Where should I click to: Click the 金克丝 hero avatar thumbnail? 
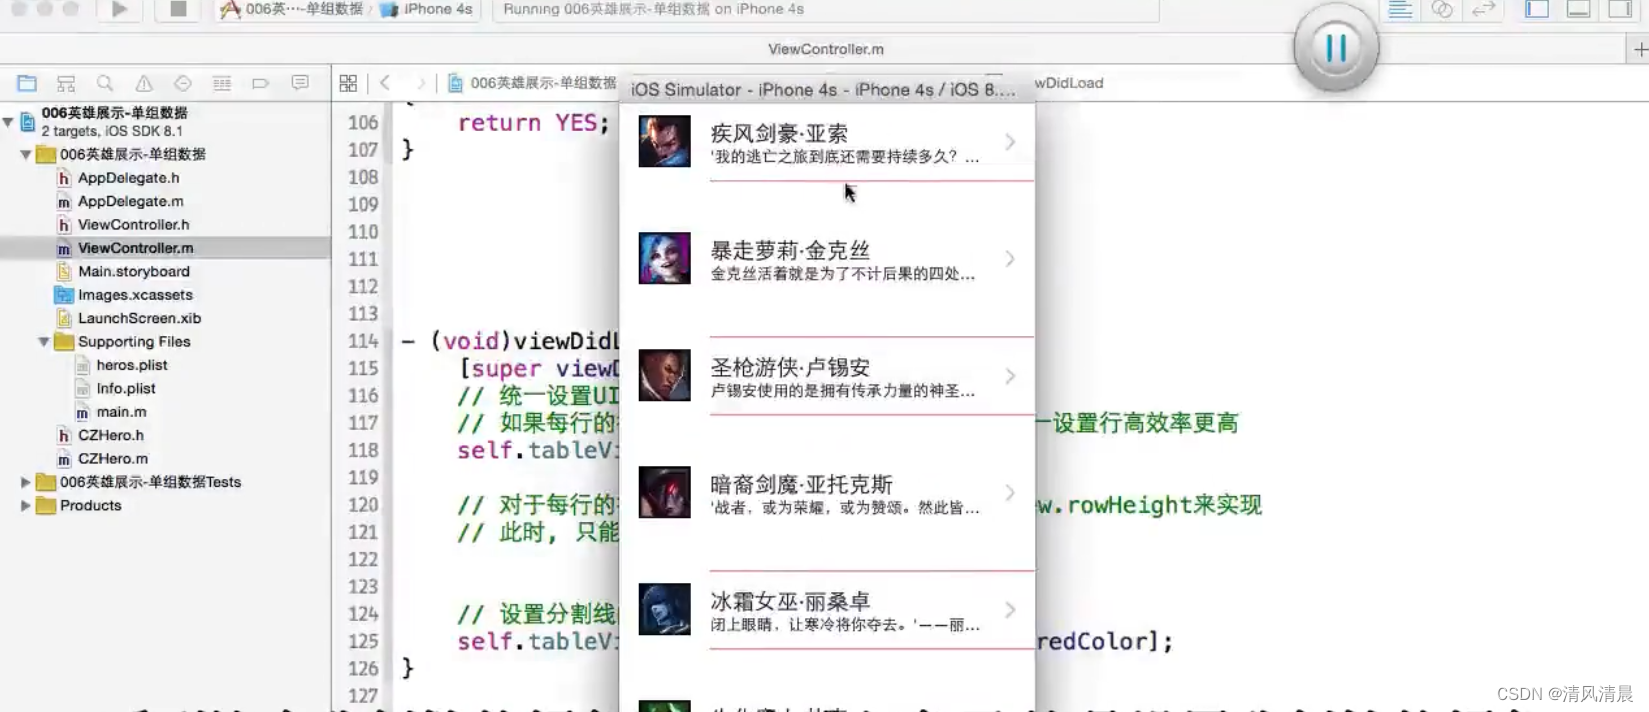click(665, 258)
